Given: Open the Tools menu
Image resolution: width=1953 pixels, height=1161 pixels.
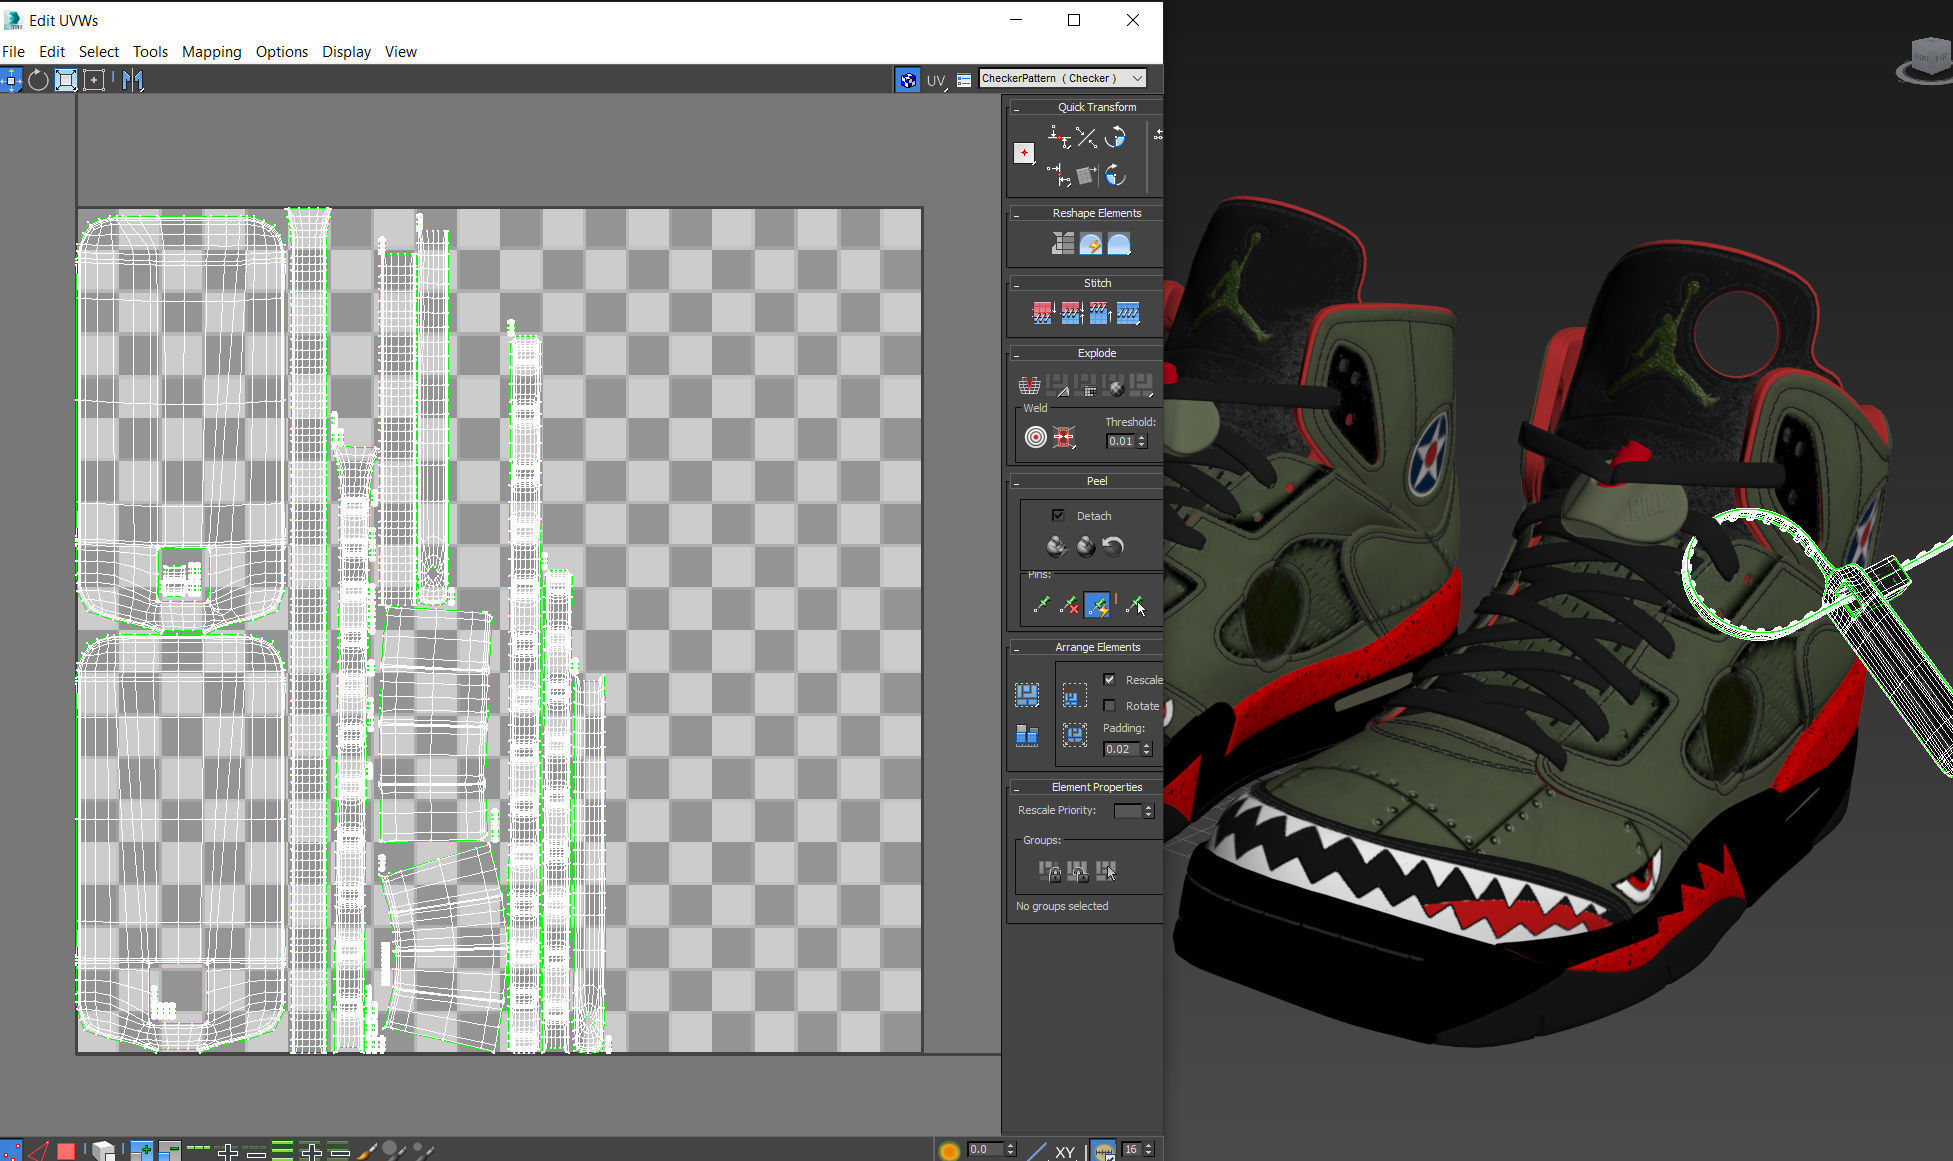Looking at the screenshot, I should pos(150,52).
